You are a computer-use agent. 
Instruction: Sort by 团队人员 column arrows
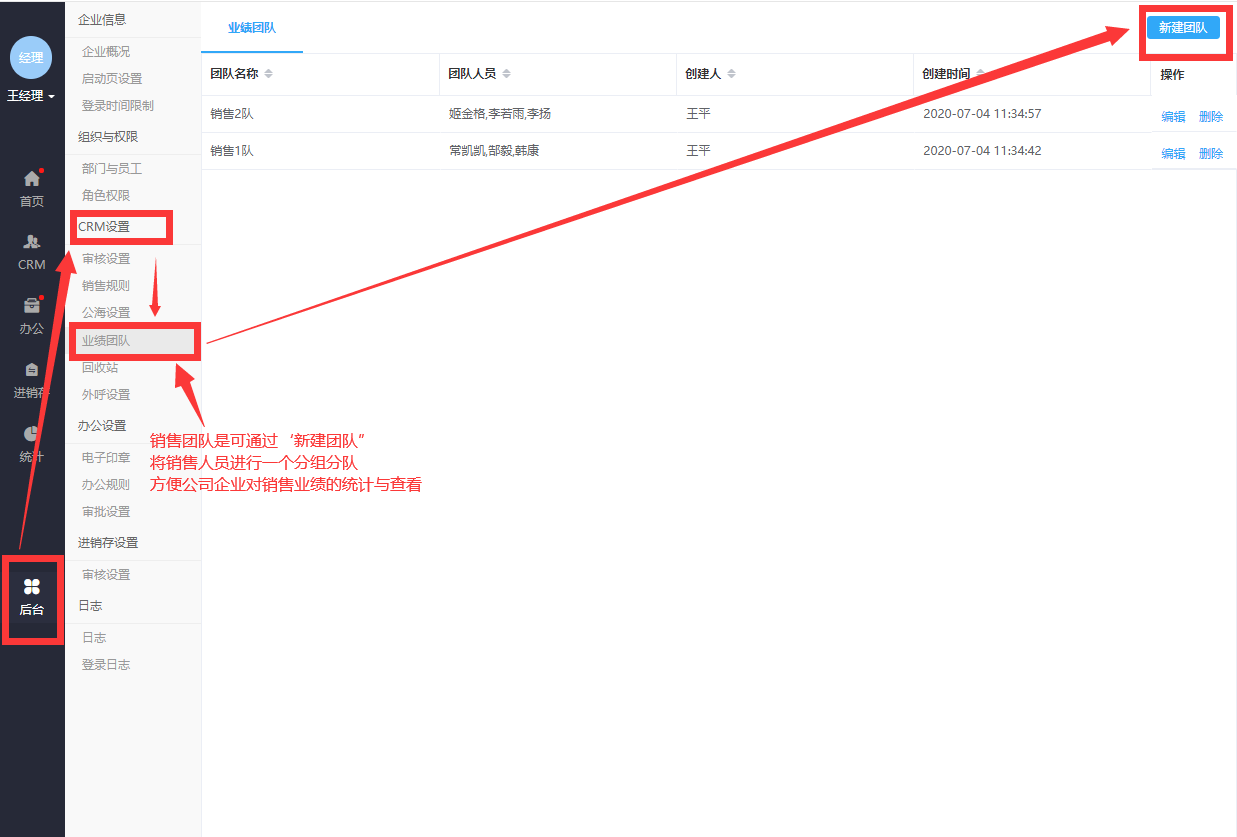tap(506, 74)
